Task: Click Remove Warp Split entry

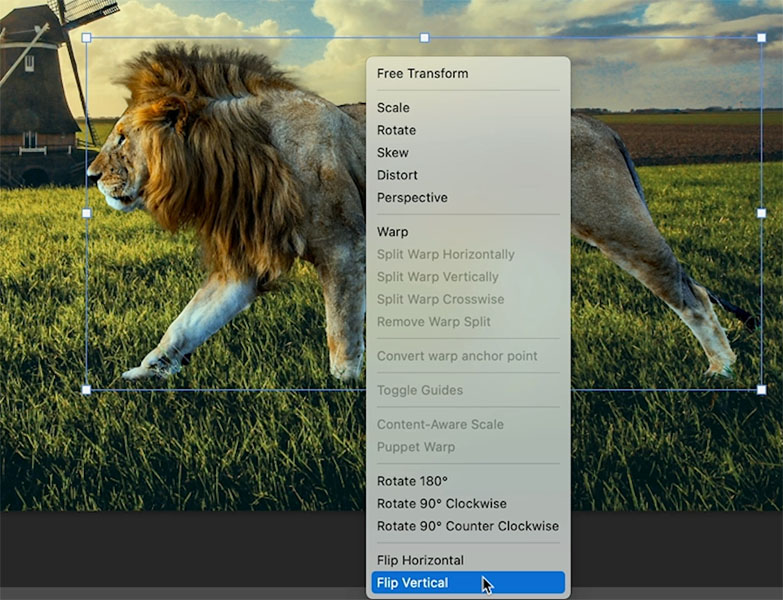Action: pos(468,322)
